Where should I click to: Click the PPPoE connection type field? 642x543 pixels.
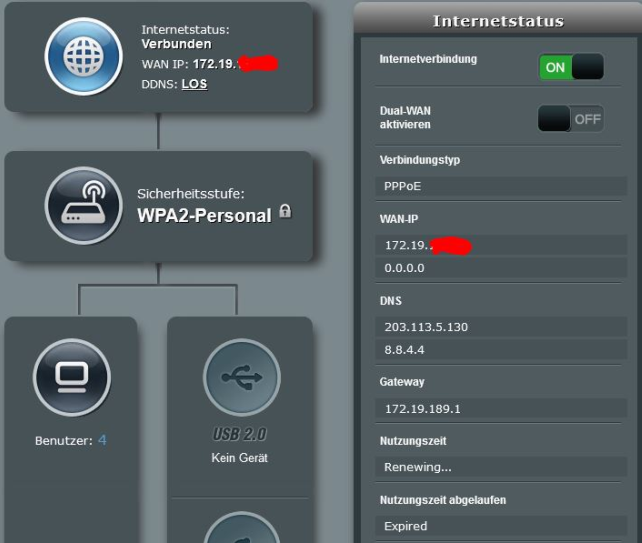click(x=501, y=186)
